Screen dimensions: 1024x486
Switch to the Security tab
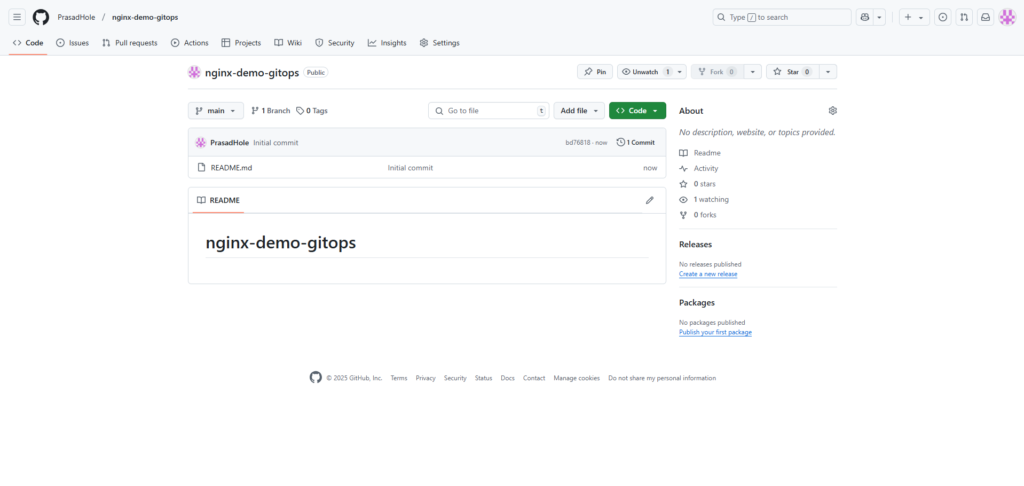click(334, 43)
